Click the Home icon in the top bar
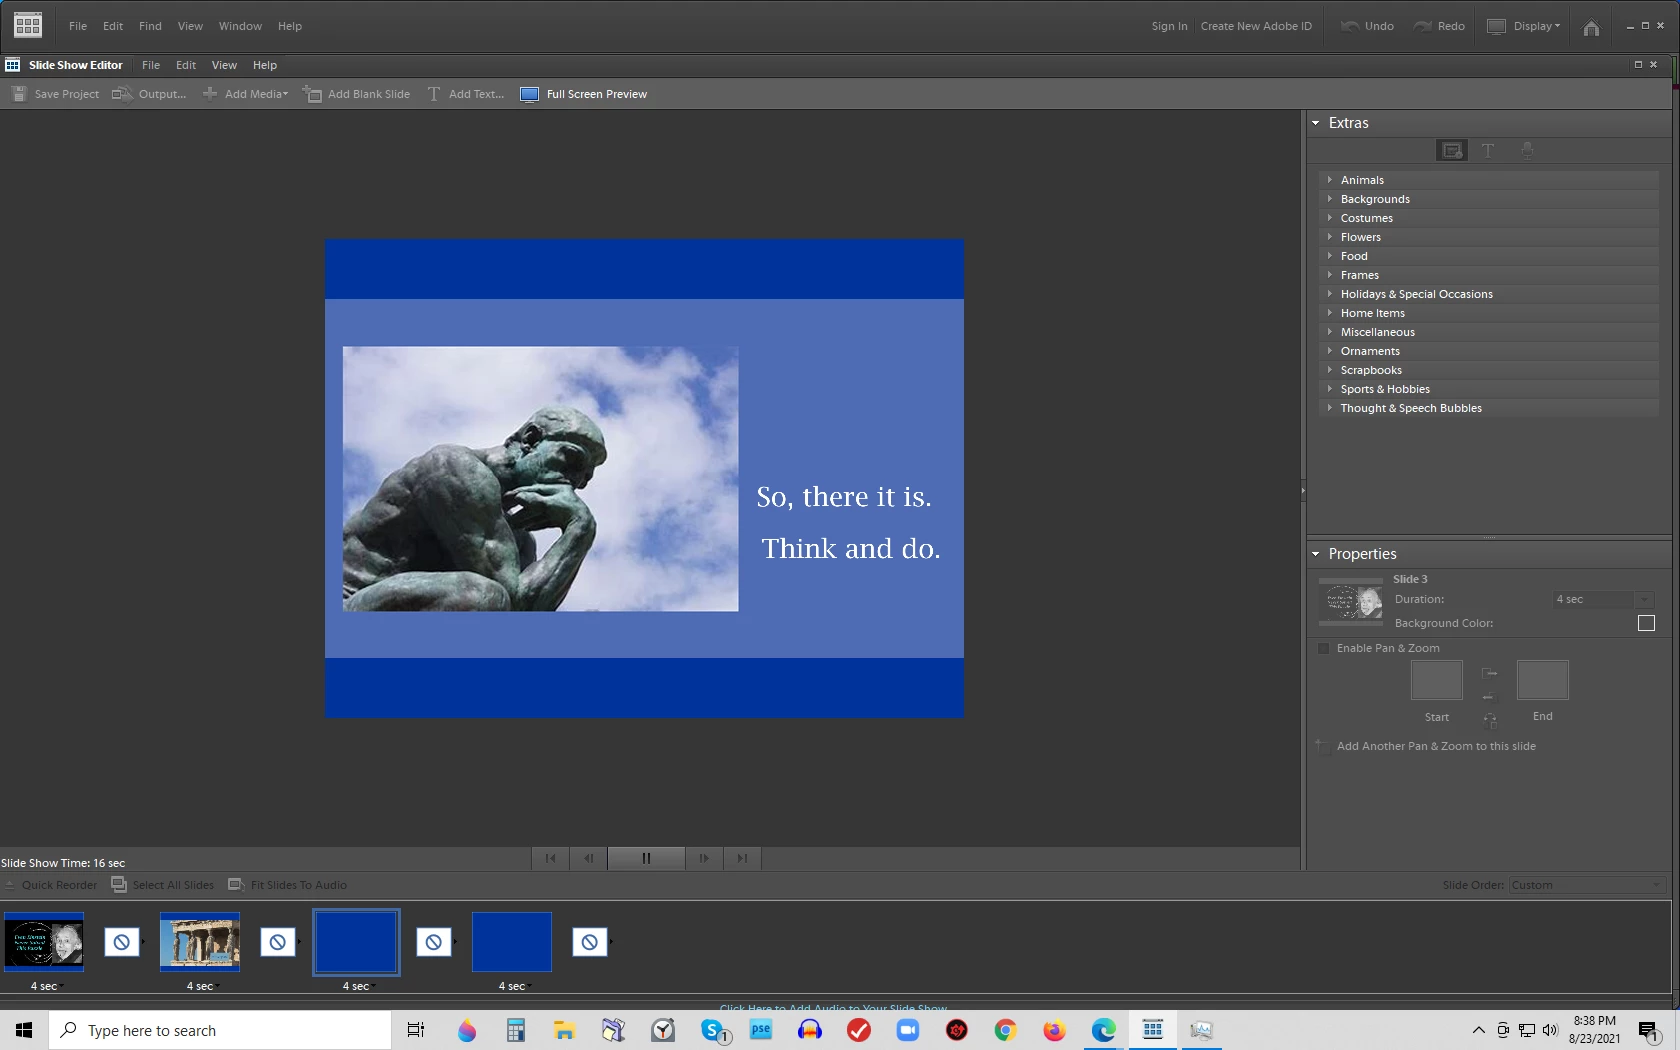 coord(1591,27)
